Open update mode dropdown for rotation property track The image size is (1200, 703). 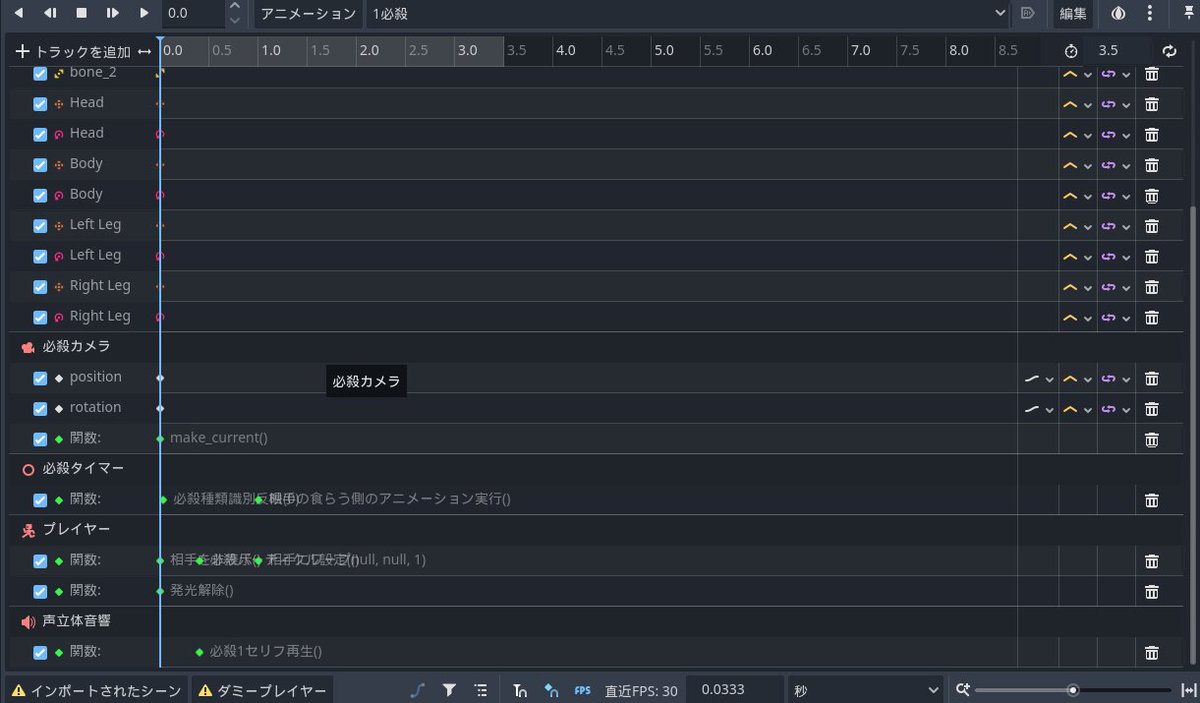tap(1039, 409)
